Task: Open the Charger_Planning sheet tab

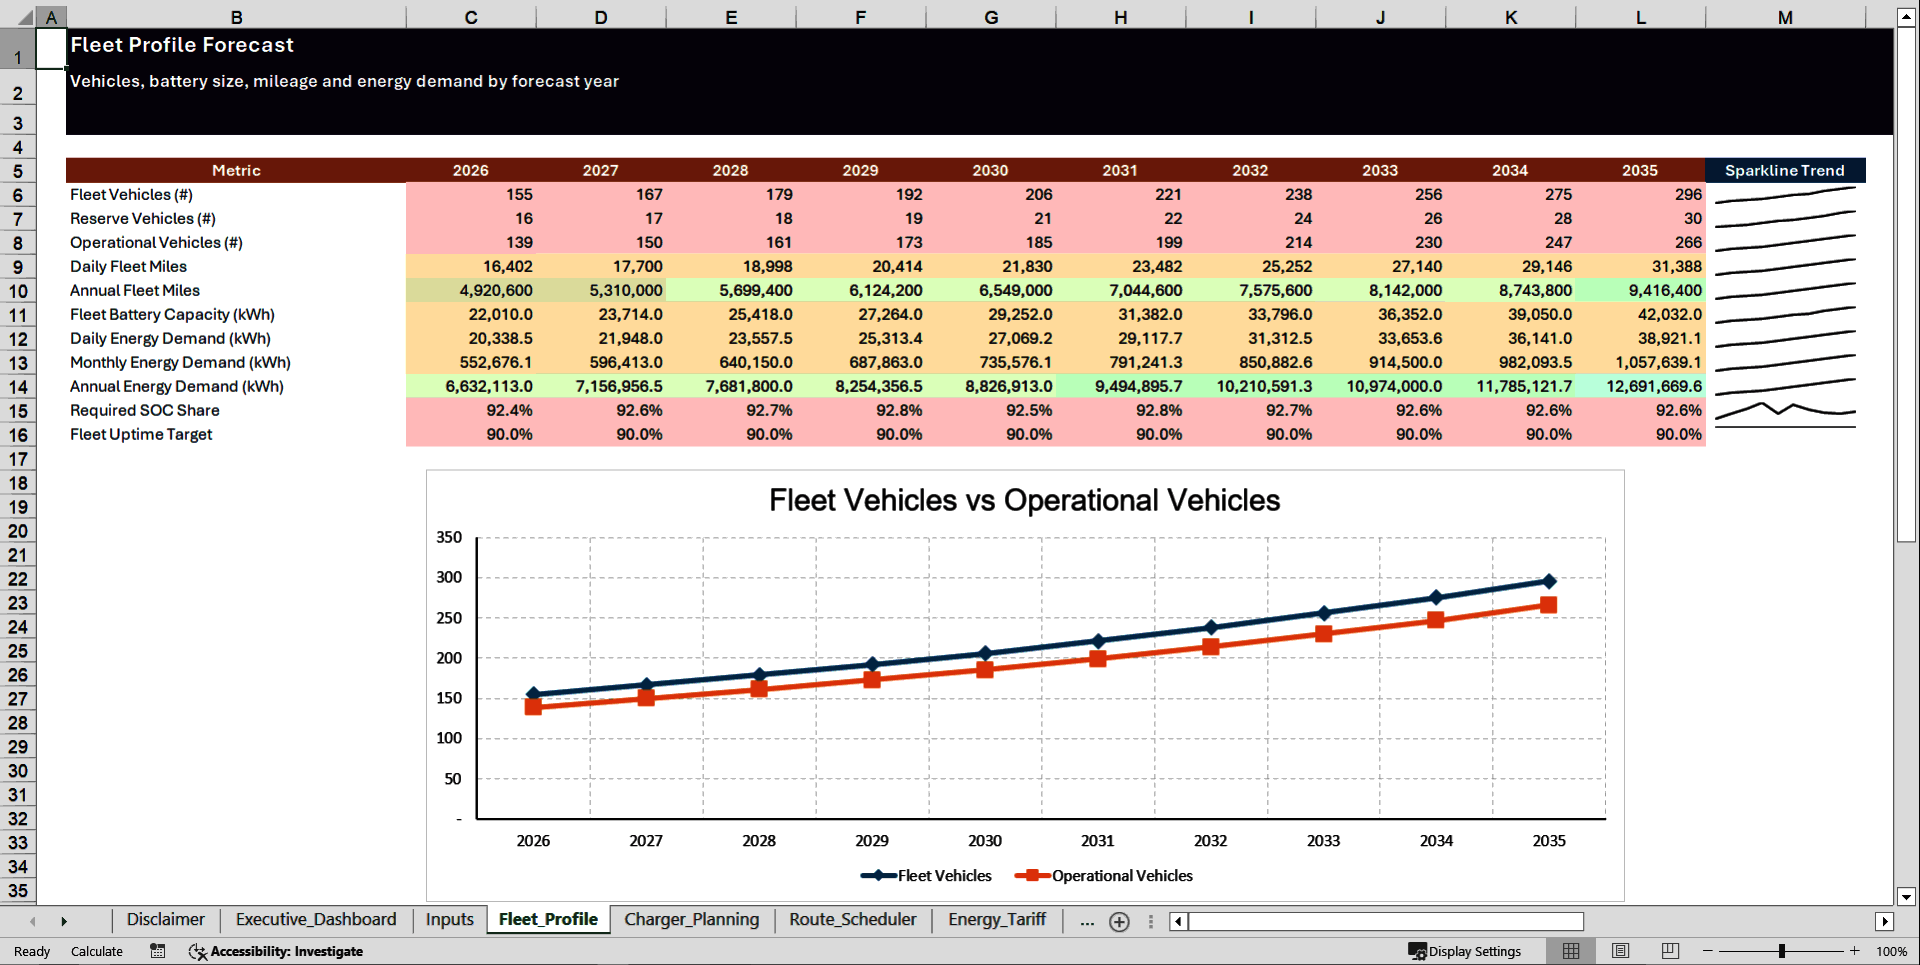Action: (x=692, y=920)
